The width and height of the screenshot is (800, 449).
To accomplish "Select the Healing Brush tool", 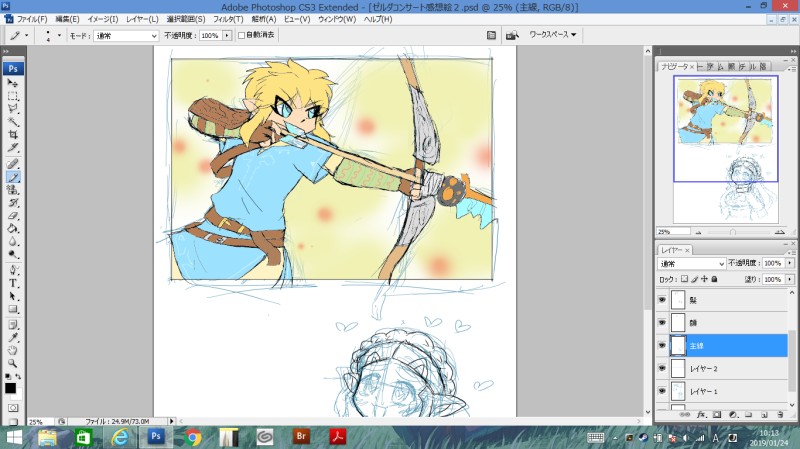I will click(x=13, y=164).
